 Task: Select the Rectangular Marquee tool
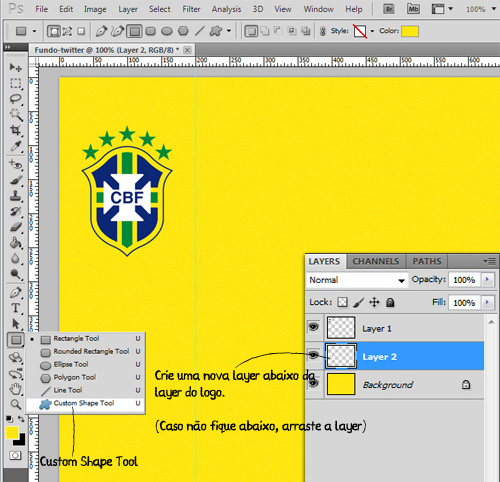coord(15,83)
